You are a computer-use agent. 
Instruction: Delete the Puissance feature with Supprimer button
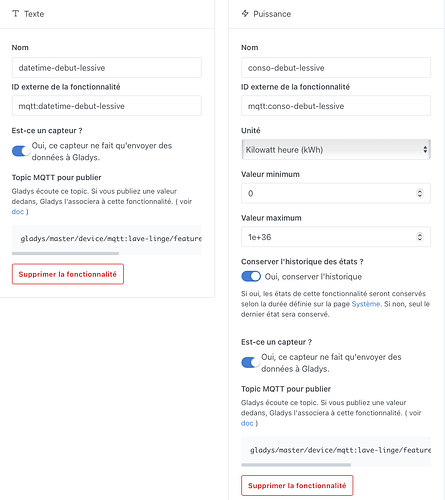point(297,485)
